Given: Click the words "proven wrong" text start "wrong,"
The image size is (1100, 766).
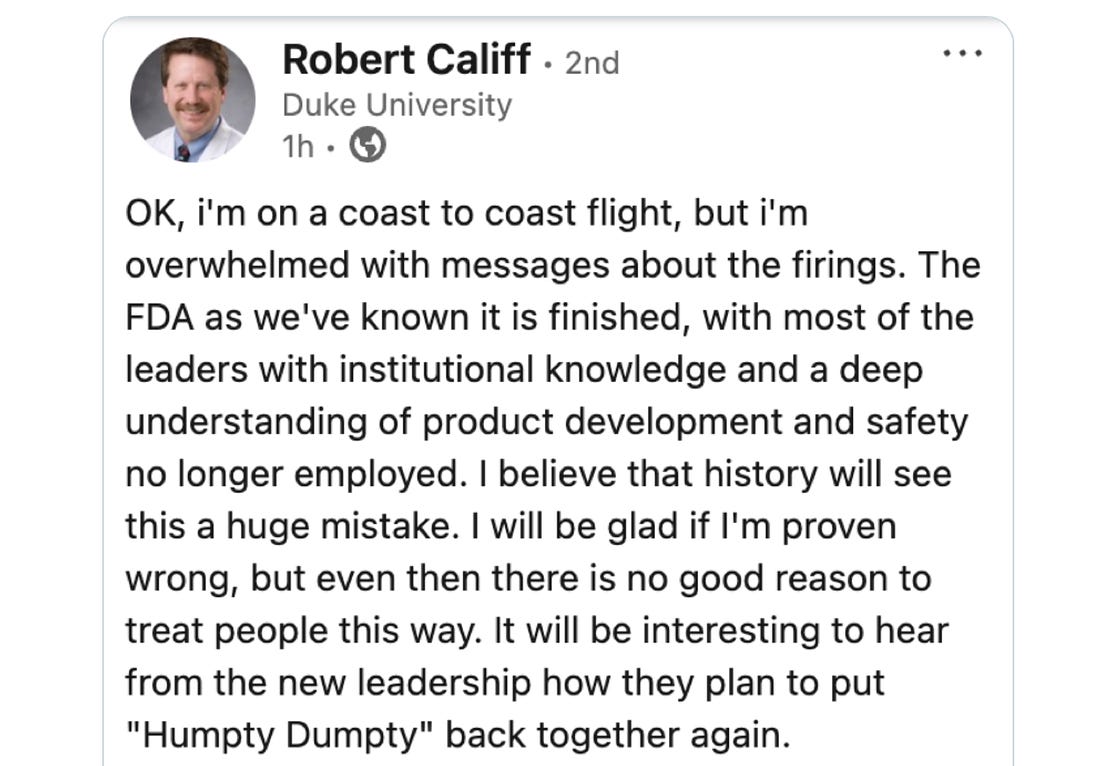Looking at the screenshot, I should coord(178,579).
